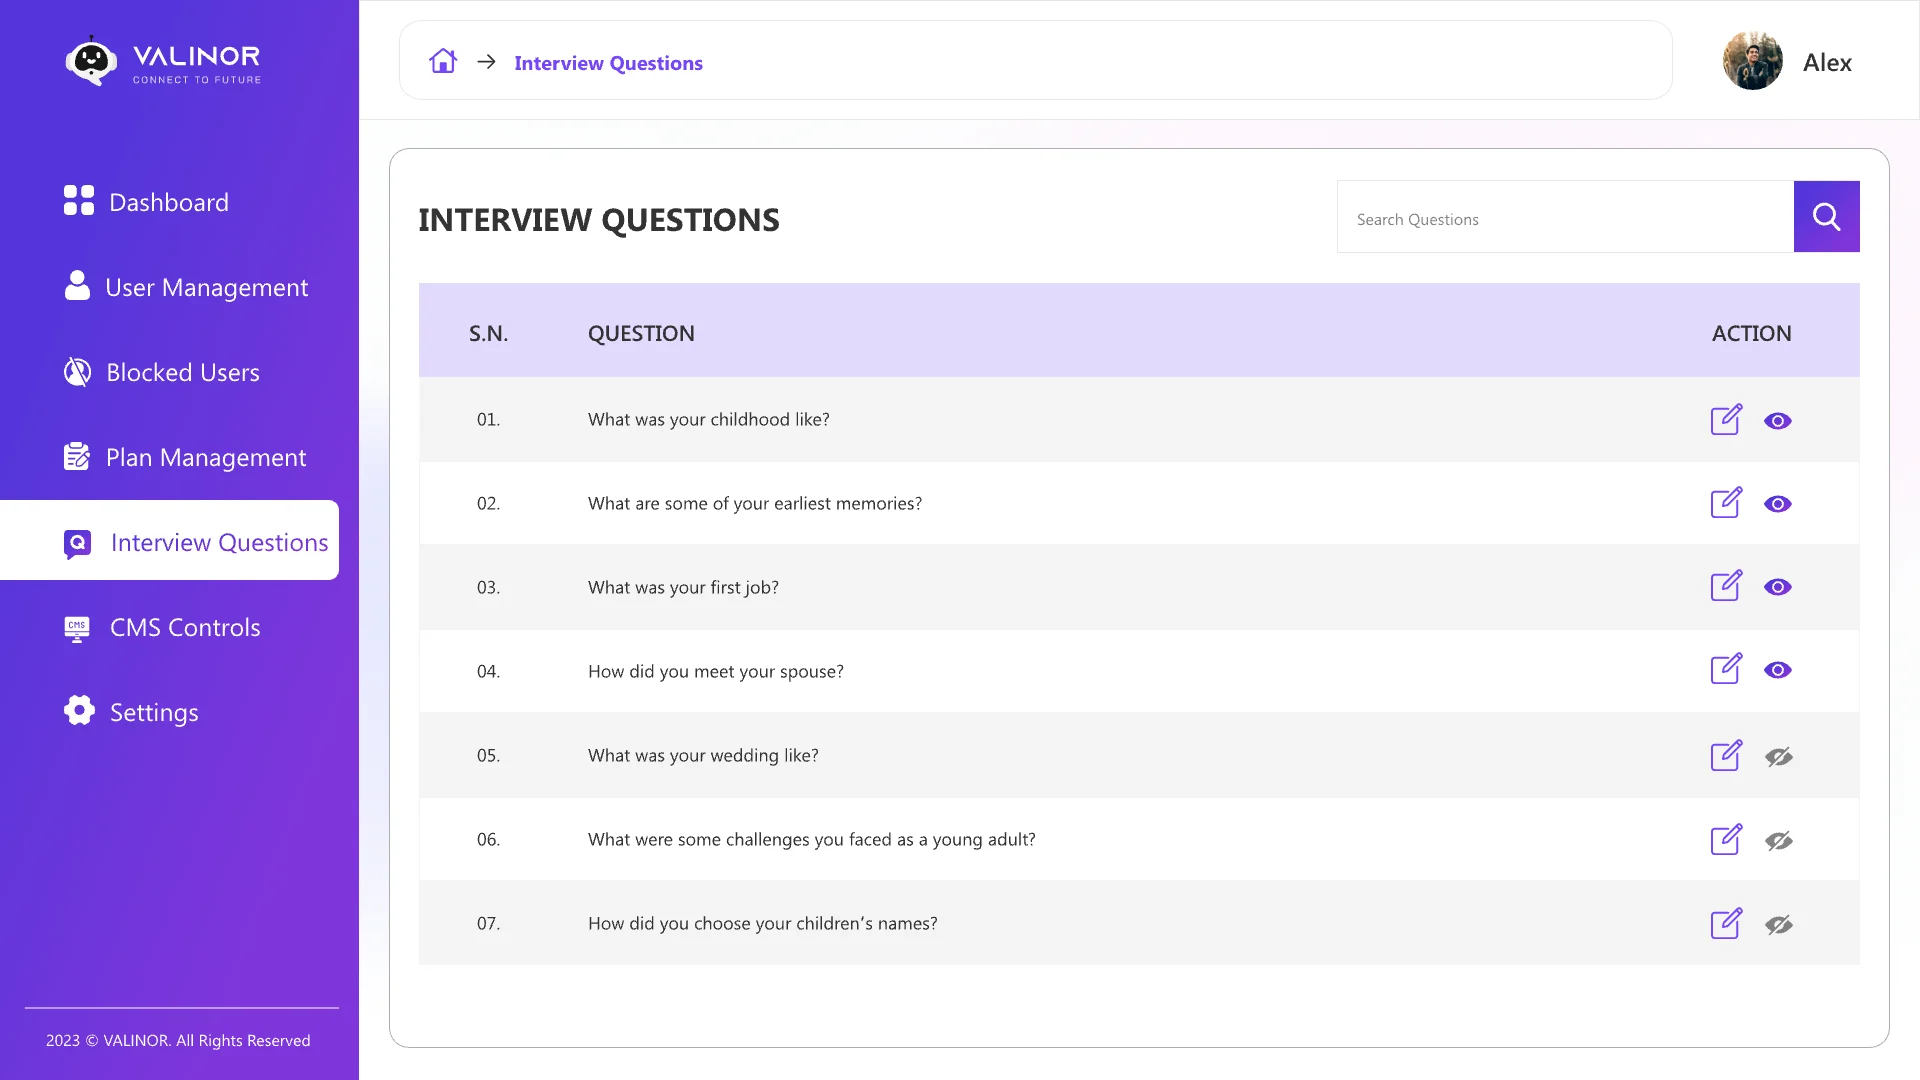Click the Plan Management clipboard icon

[x=77, y=457]
